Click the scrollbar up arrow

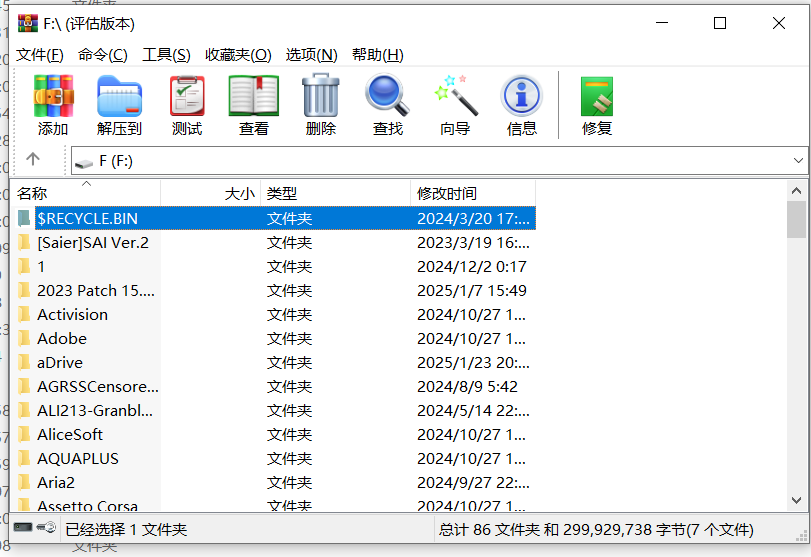coord(797,191)
